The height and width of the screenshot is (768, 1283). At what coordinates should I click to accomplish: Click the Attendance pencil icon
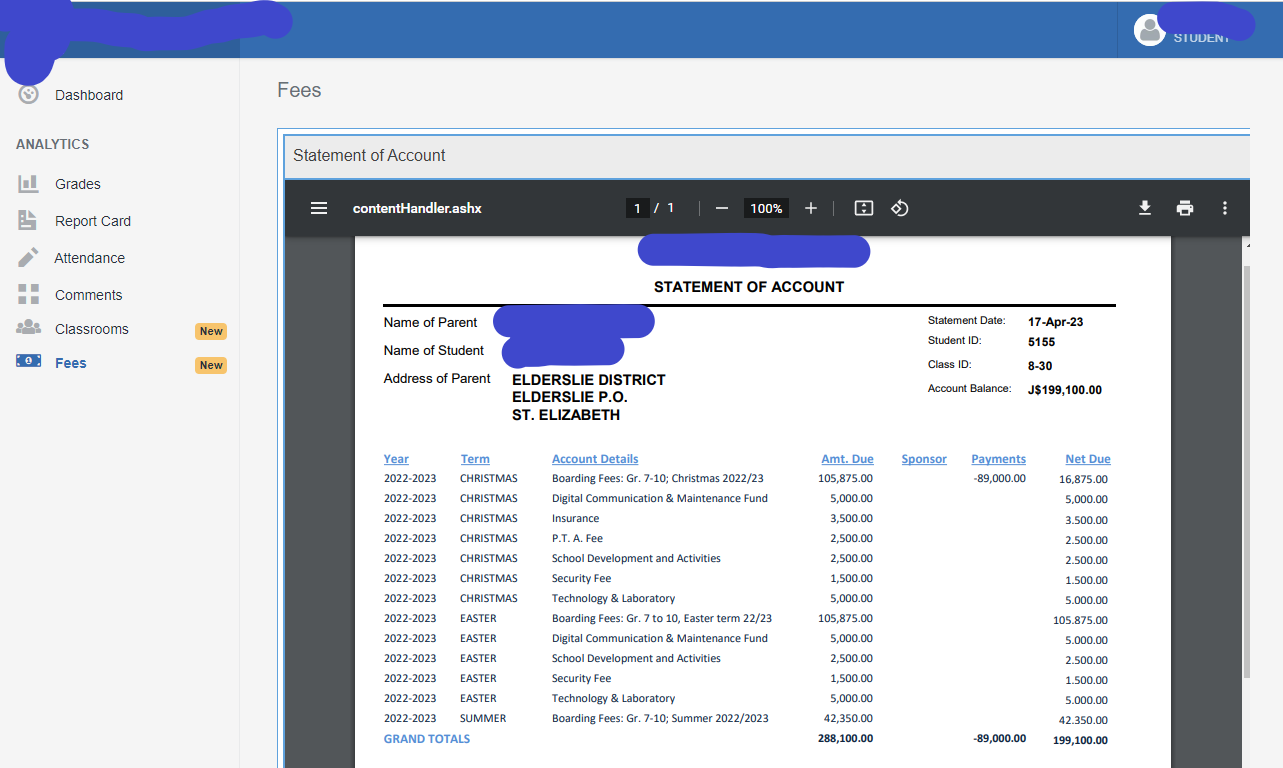tap(28, 258)
